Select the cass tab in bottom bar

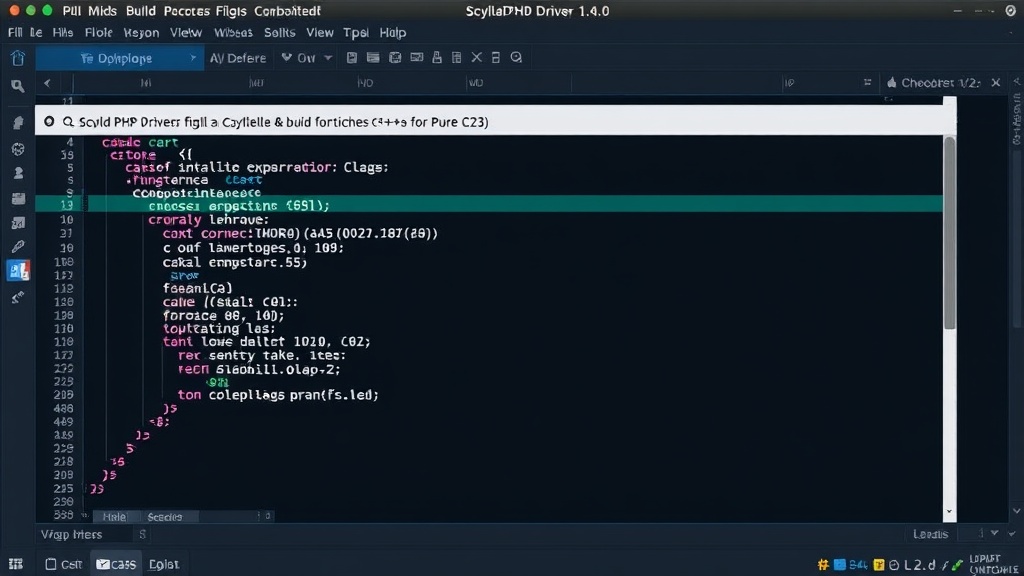pos(116,564)
